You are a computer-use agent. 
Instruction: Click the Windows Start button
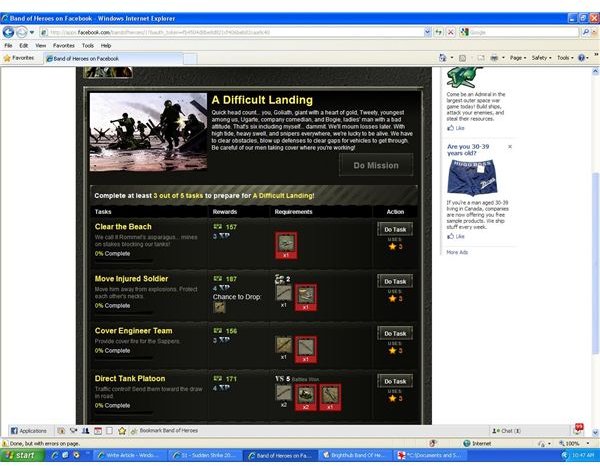pyautogui.click(x=23, y=455)
